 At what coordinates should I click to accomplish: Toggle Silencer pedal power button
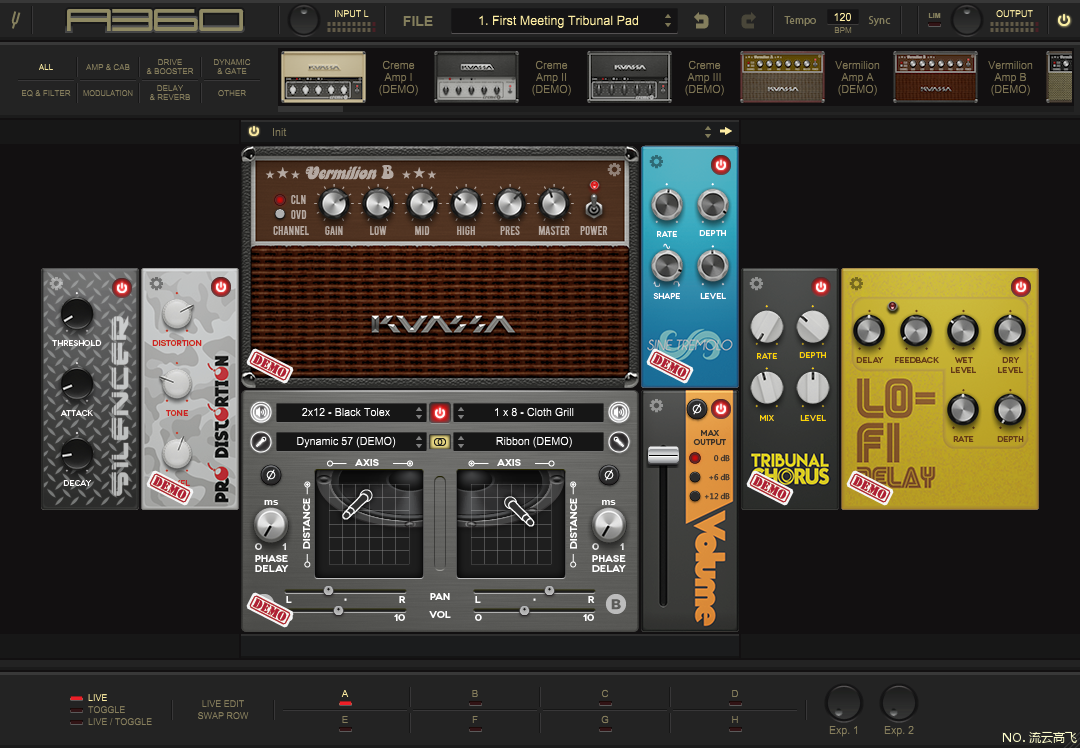tap(122, 287)
